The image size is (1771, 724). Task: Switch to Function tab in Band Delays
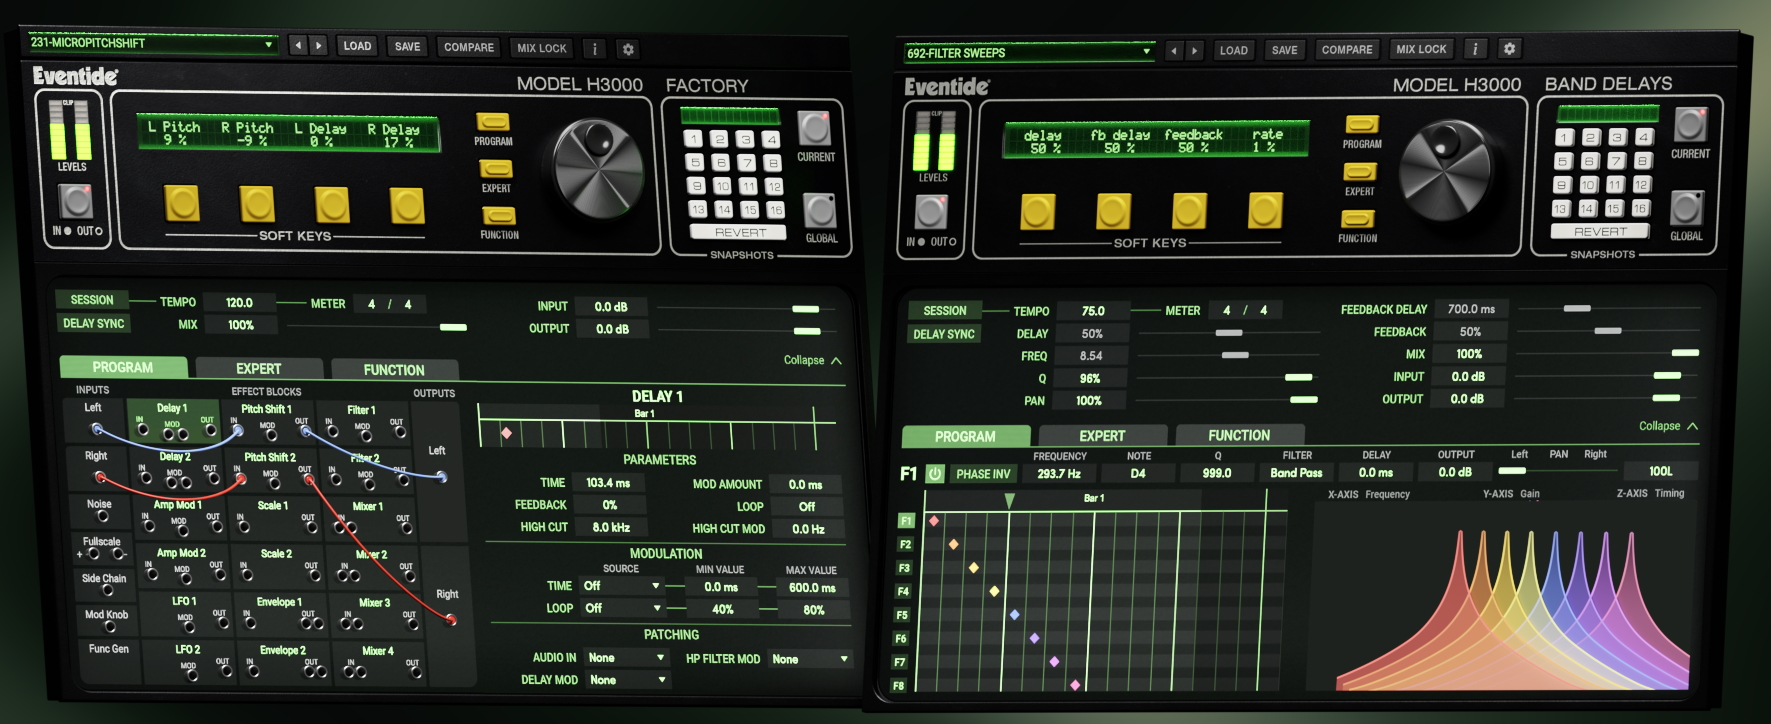click(1238, 436)
